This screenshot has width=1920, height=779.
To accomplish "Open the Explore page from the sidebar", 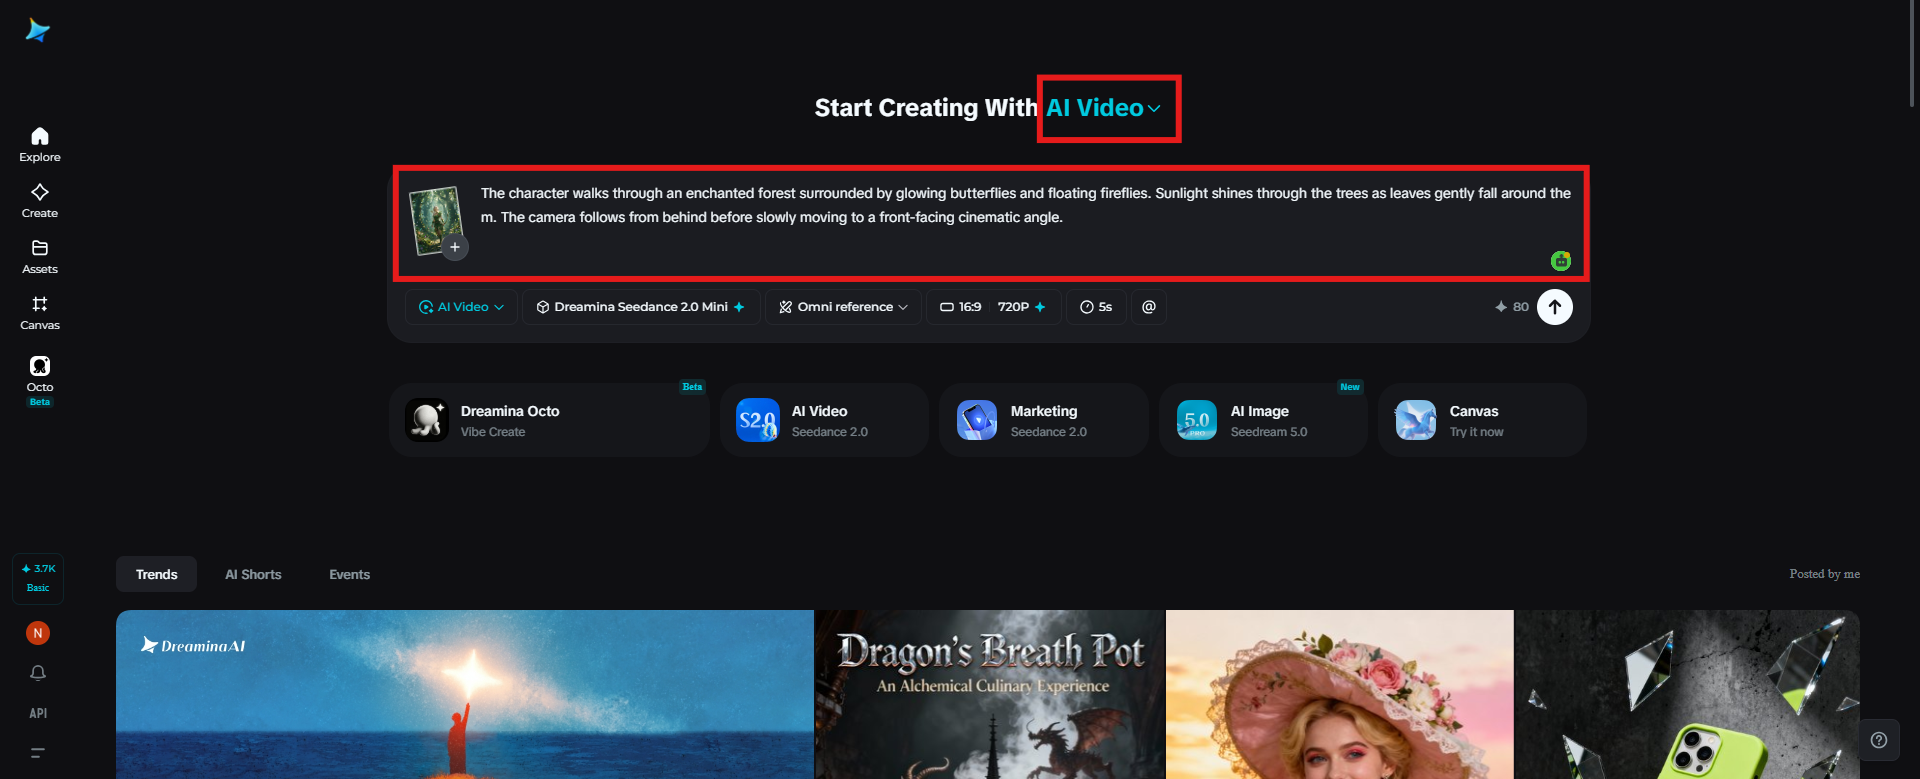I will [40, 144].
